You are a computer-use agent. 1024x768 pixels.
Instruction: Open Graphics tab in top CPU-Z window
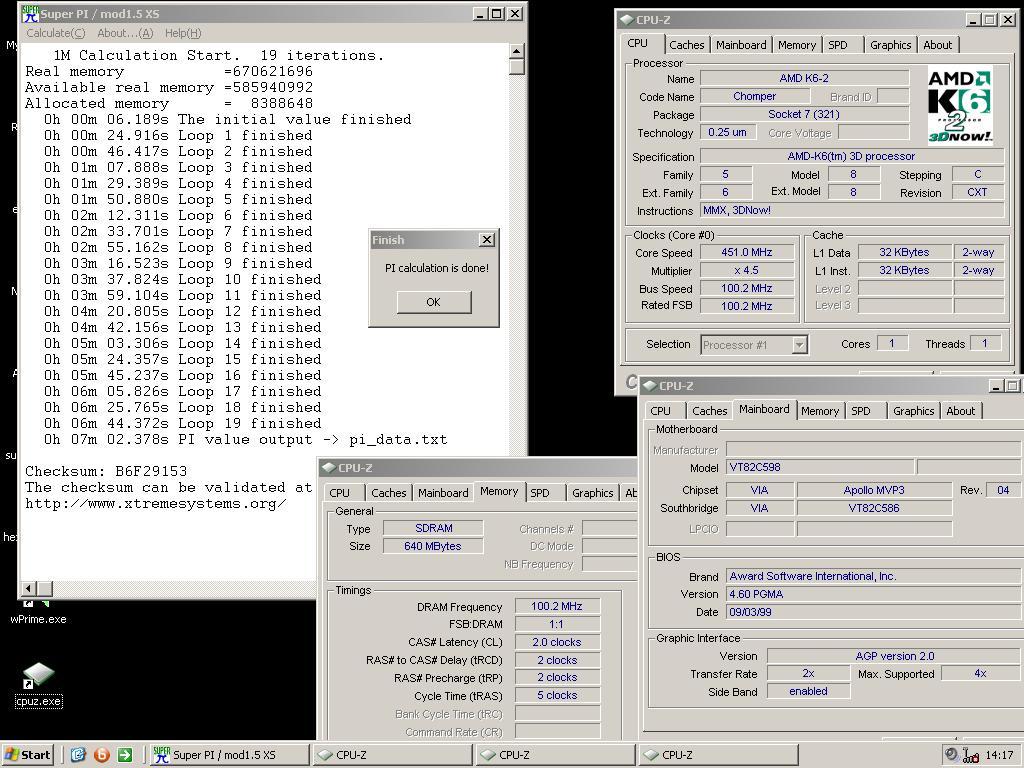pos(891,45)
